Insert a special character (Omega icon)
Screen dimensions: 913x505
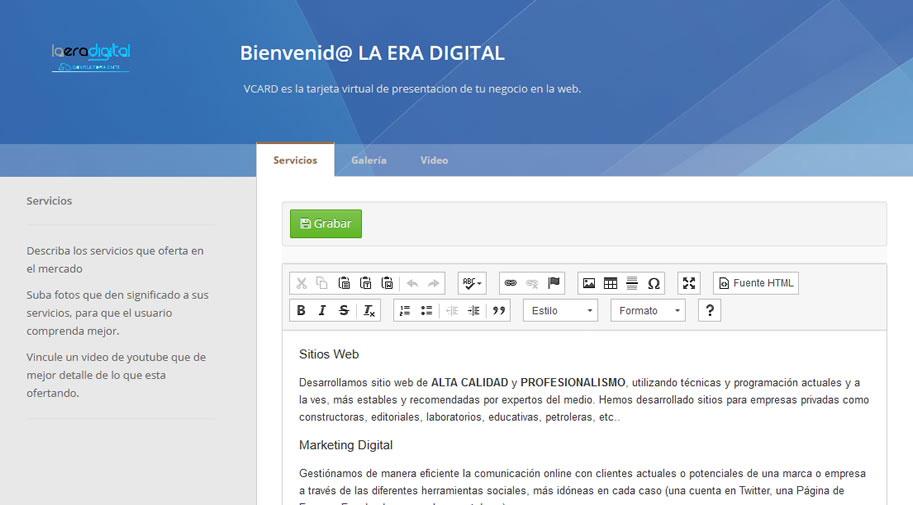pyautogui.click(x=653, y=283)
